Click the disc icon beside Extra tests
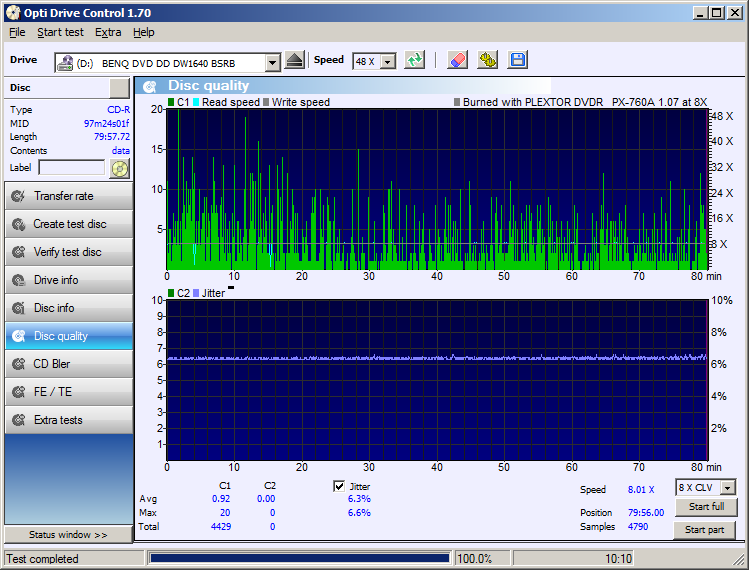The height and width of the screenshot is (570, 749). pyautogui.click(x=18, y=420)
